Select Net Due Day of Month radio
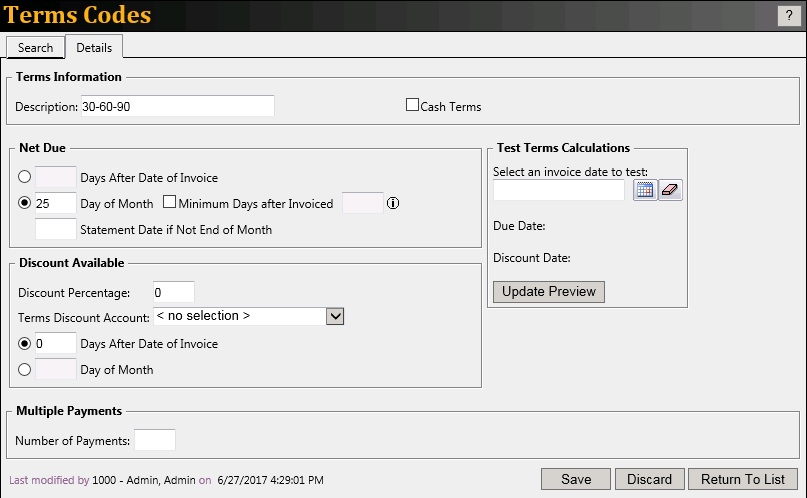Image resolution: width=807 pixels, height=498 pixels. (x=25, y=203)
